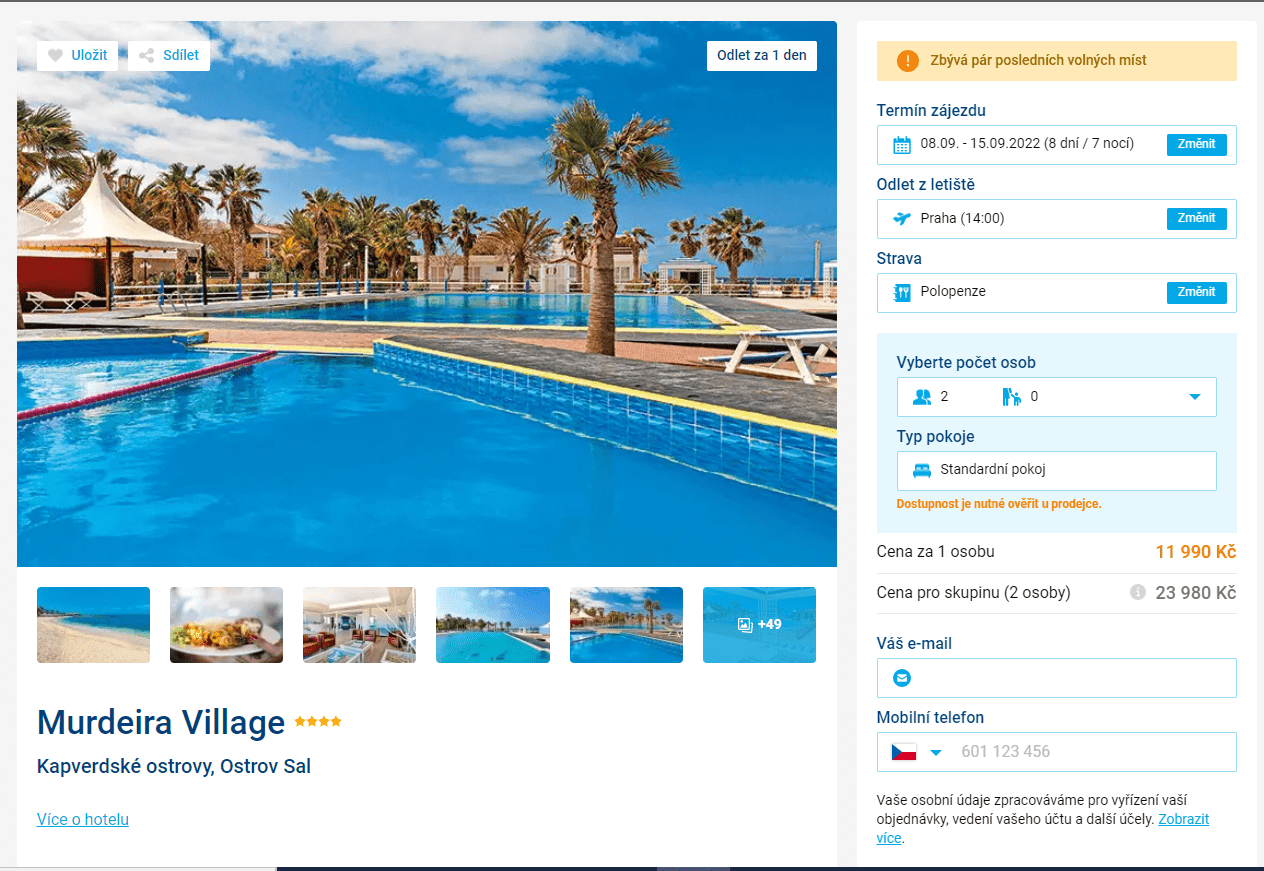Change meal plan using Změnit button
1264x871 pixels.
[x=1196, y=292]
